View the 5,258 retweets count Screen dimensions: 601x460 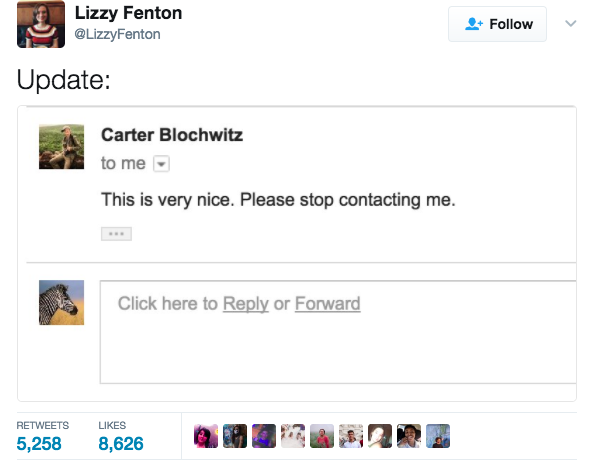[x=39, y=444]
